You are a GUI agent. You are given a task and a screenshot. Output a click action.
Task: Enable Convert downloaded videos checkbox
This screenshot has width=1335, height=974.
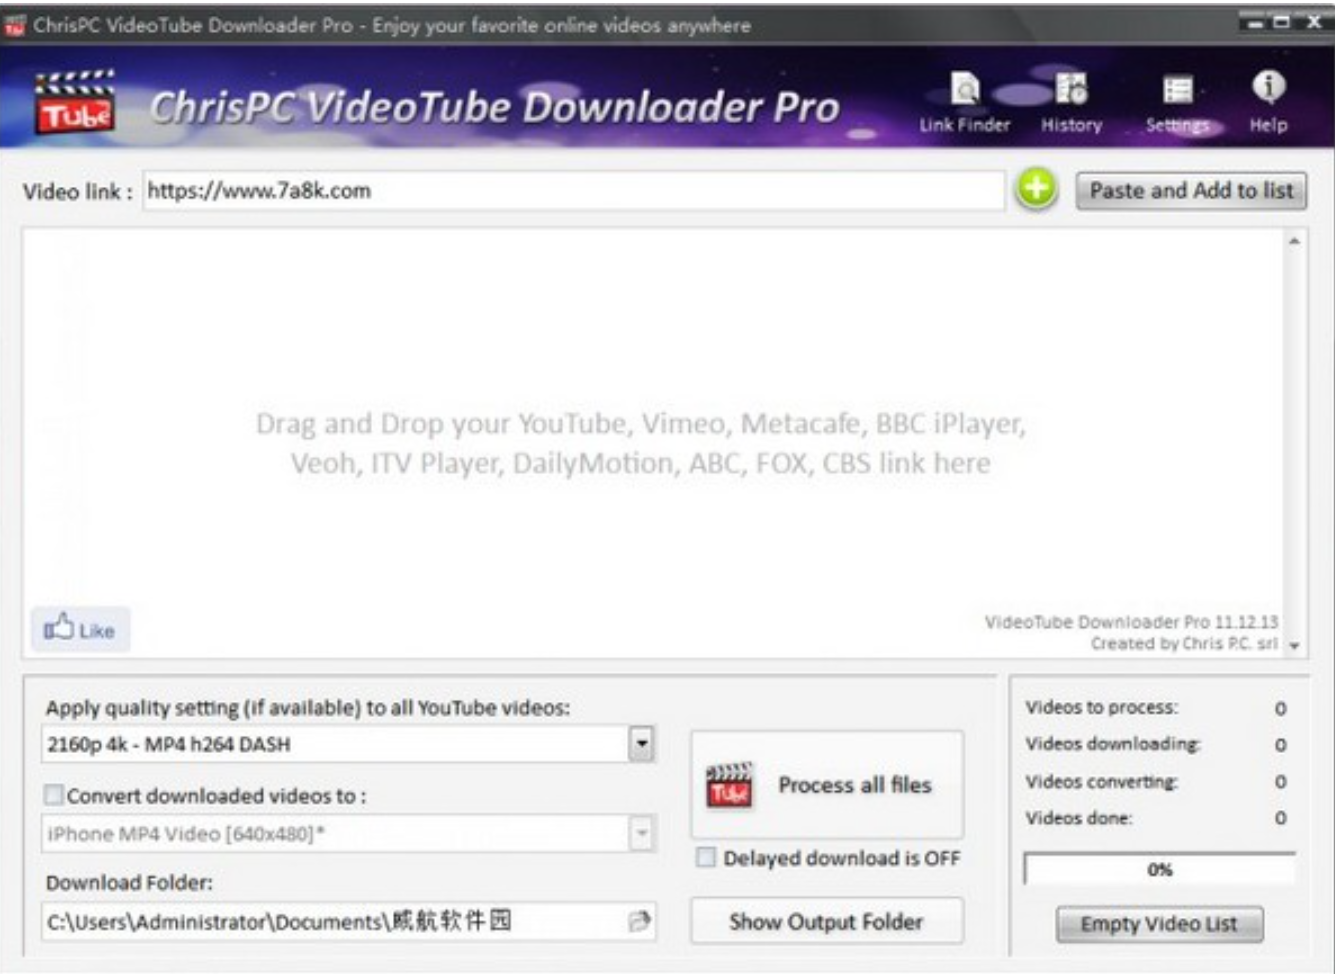(x=53, y=795)
